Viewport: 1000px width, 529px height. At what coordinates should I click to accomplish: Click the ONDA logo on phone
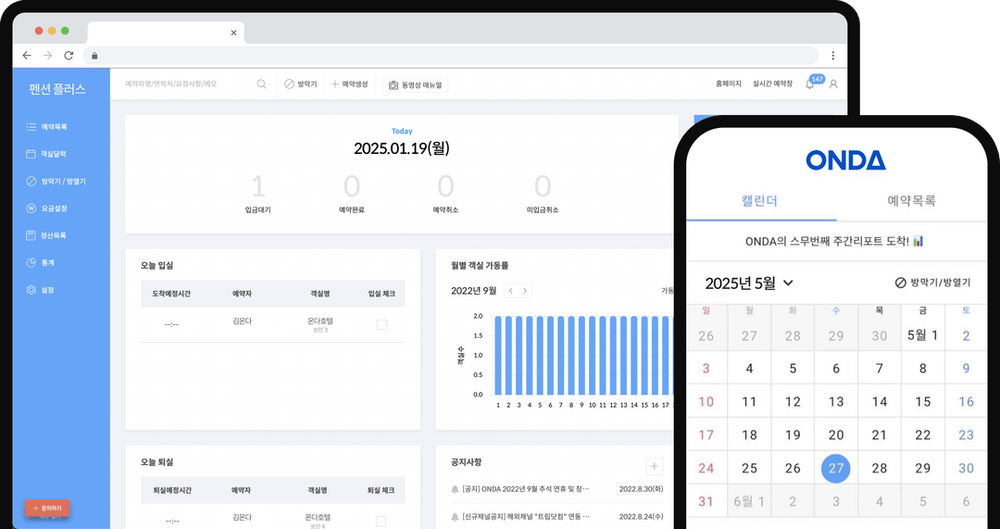tap(846, 160)
